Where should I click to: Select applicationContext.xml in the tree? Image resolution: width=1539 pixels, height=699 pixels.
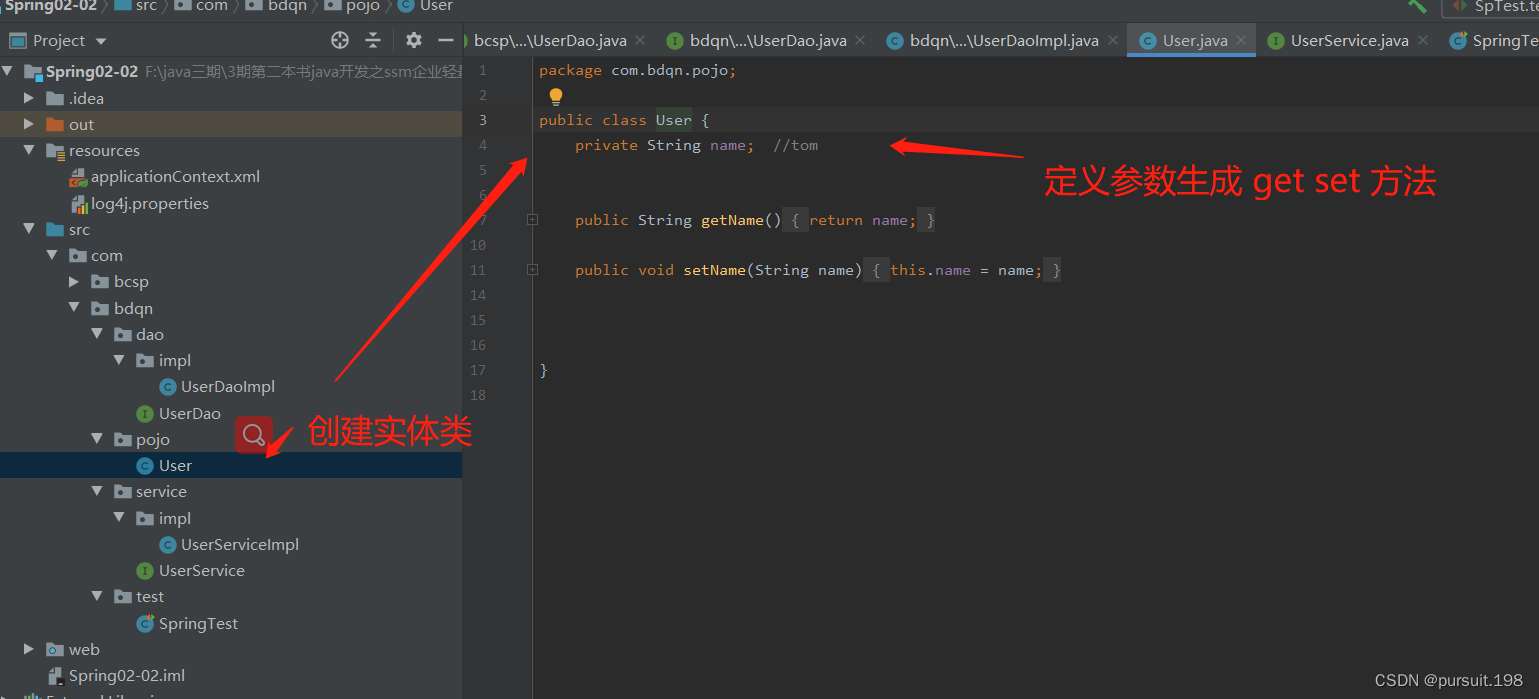175,177
